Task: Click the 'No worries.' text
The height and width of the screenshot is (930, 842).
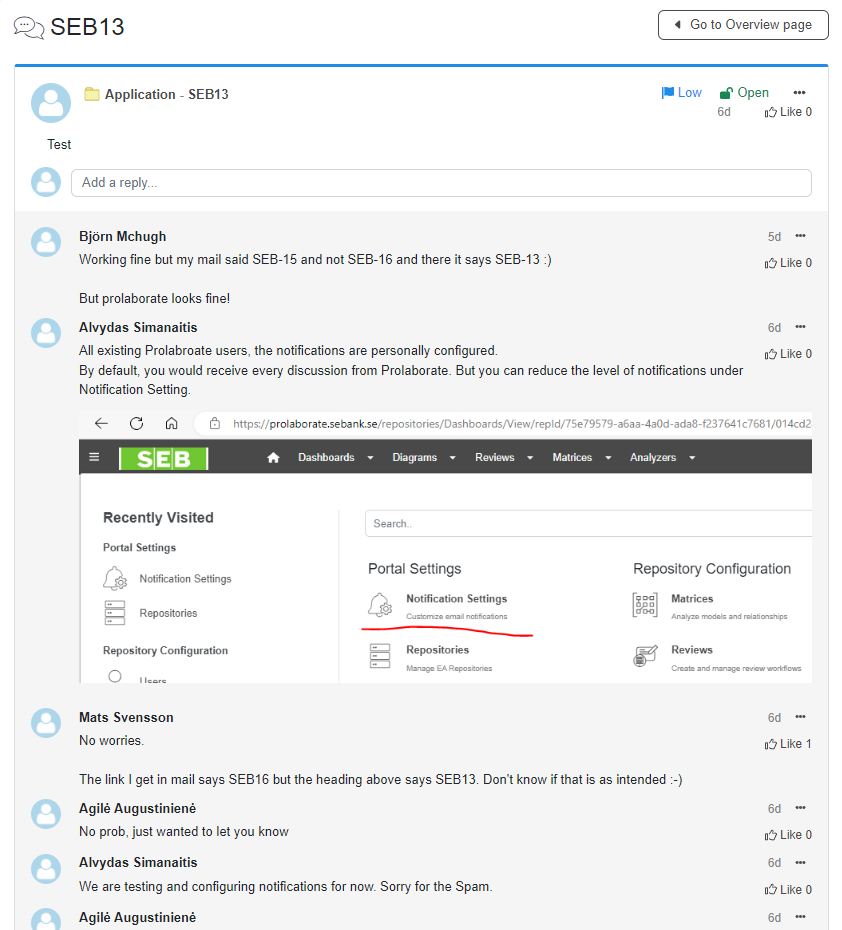Action: pyautogui.click(x=111, y=741)
